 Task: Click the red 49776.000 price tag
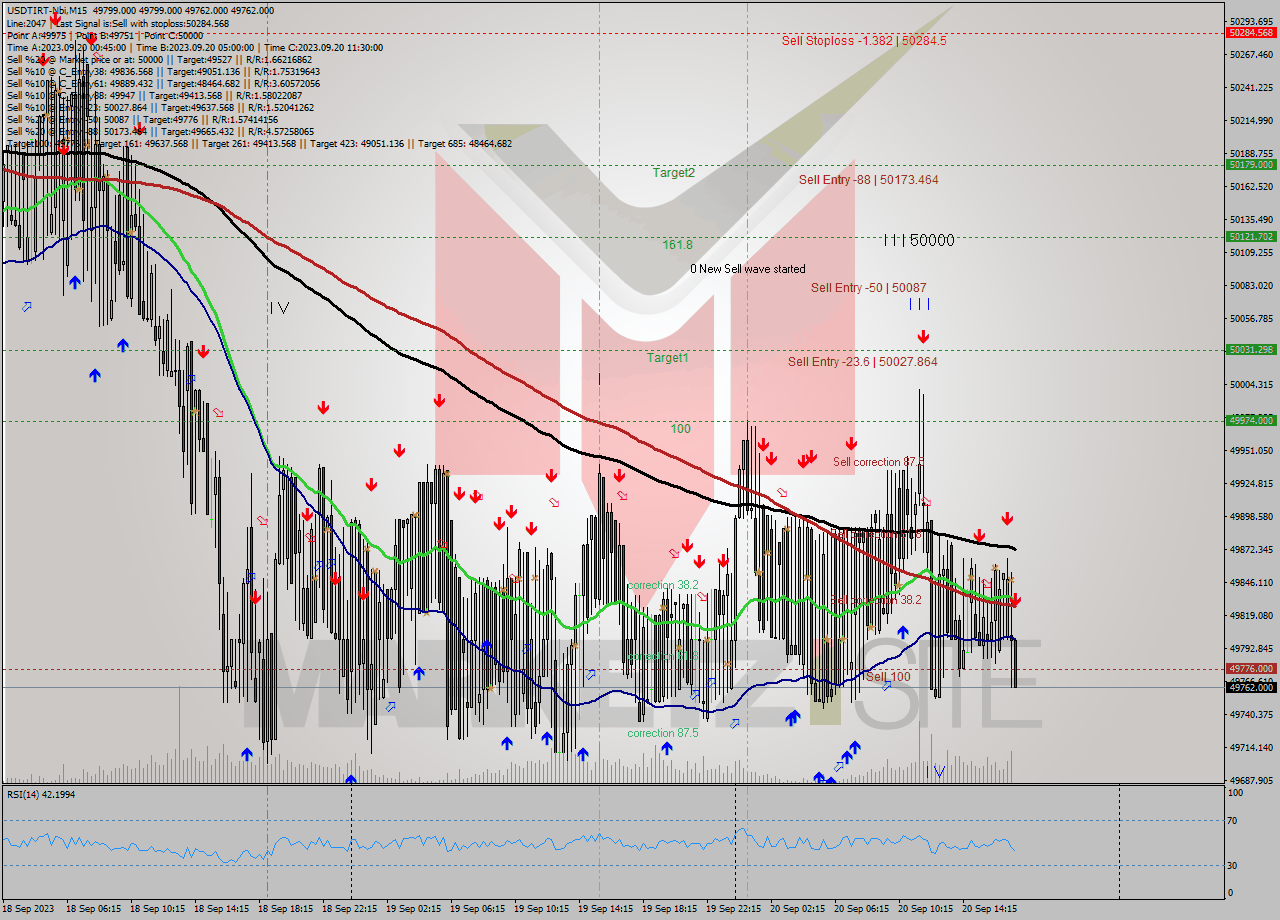[1250, 669]
